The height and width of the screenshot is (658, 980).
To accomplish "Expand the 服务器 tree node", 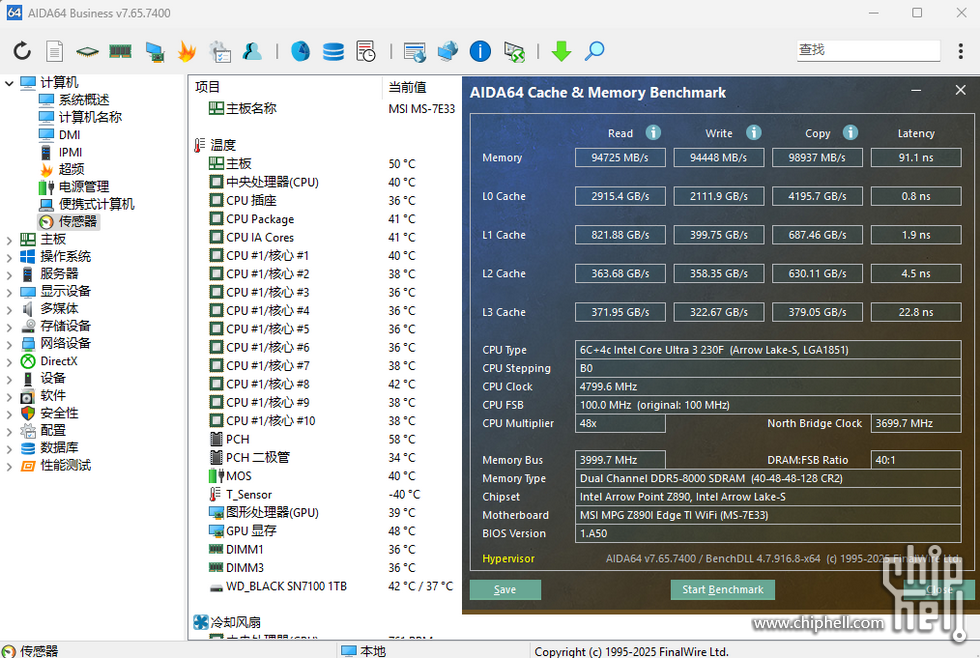I will [x=9, y=274].
